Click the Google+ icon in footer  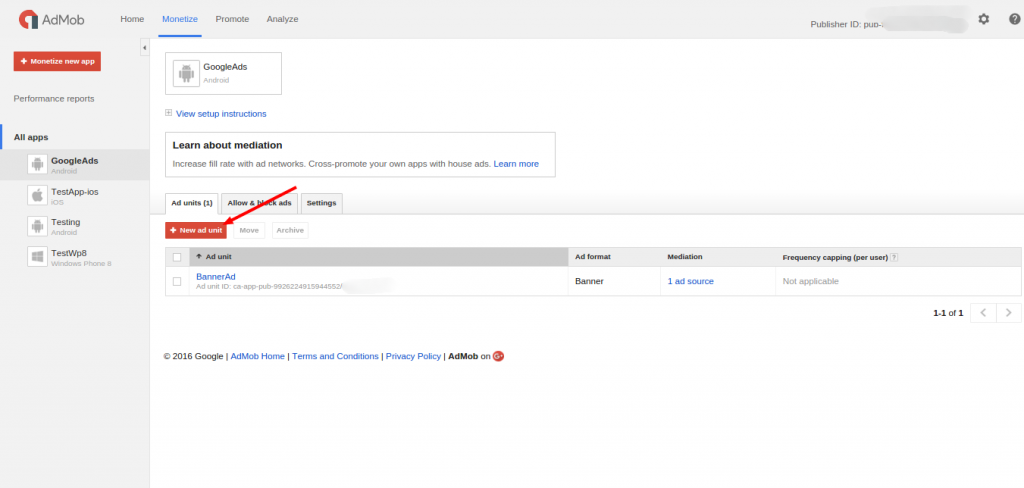tap(498, 356)
